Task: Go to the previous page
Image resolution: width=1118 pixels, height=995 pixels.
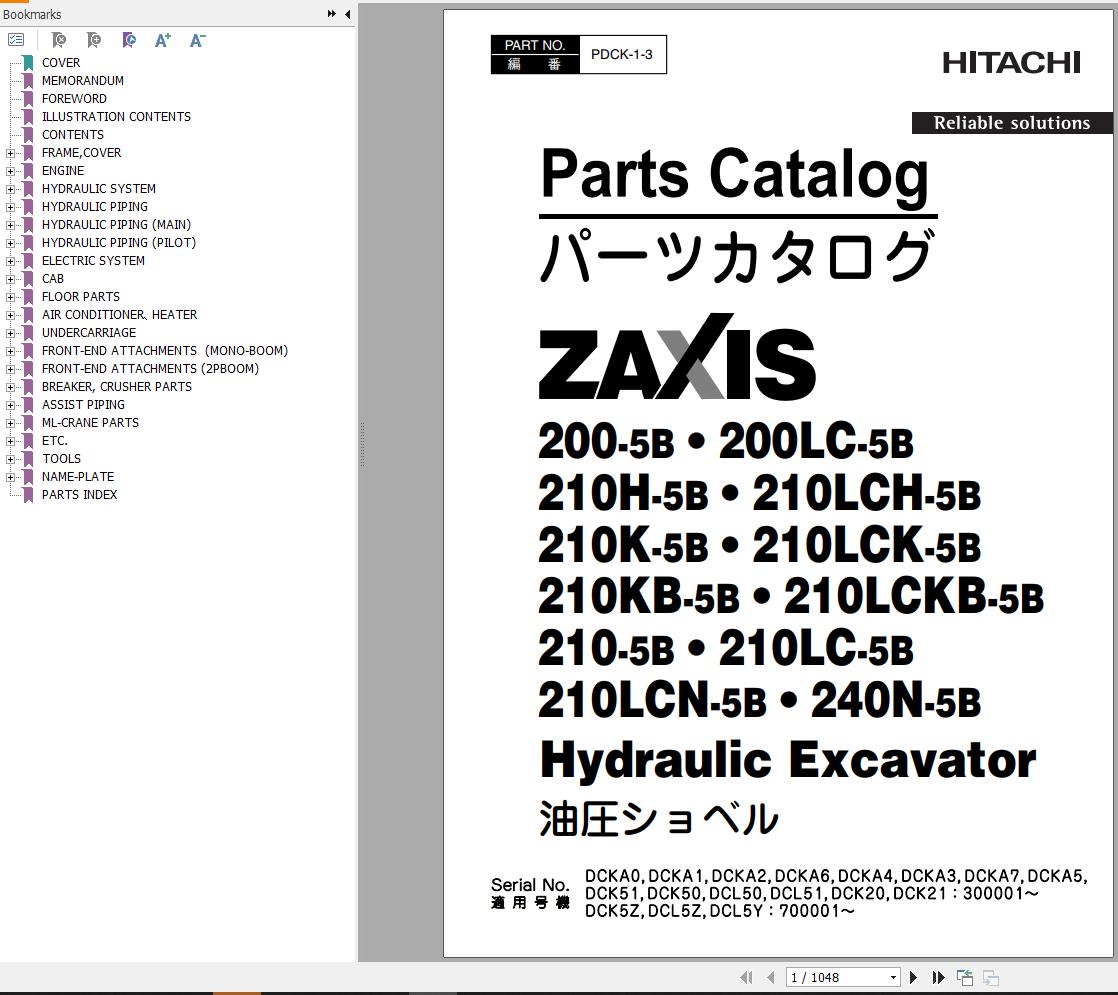Action: 770,977
